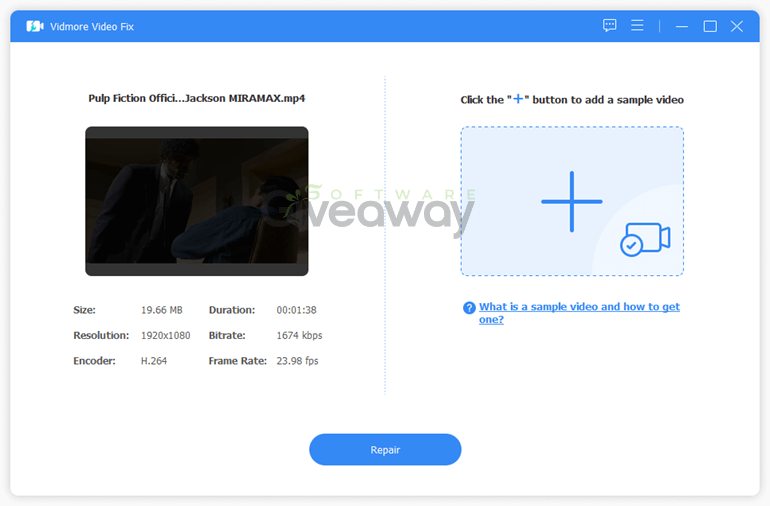Image resolution: width=770 pixels, height=506 pixels.
Task: Click the 'Bitrate:' label
Action: tap(227, 336)
